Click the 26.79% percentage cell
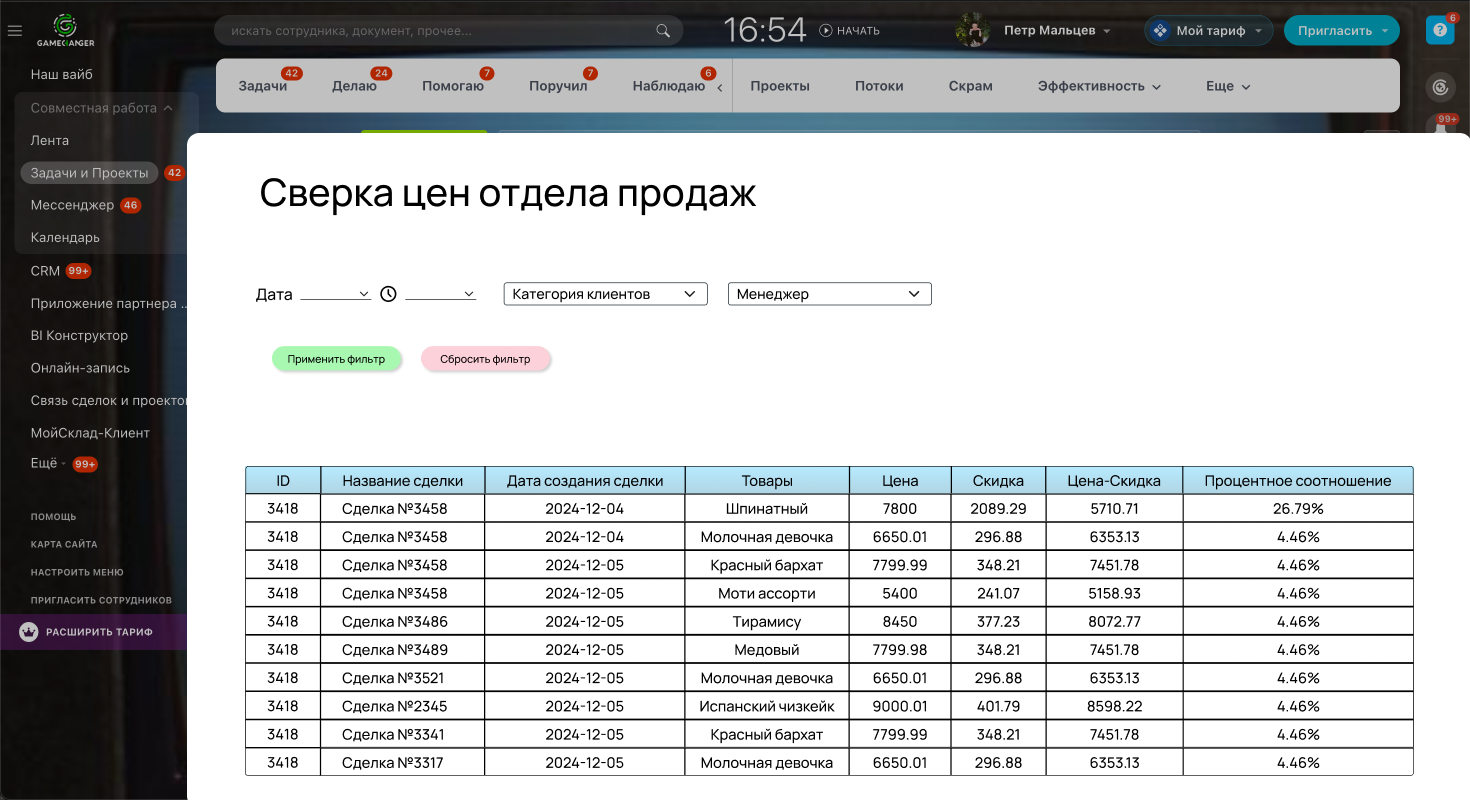1470x800 pixels. [1298, 508]
